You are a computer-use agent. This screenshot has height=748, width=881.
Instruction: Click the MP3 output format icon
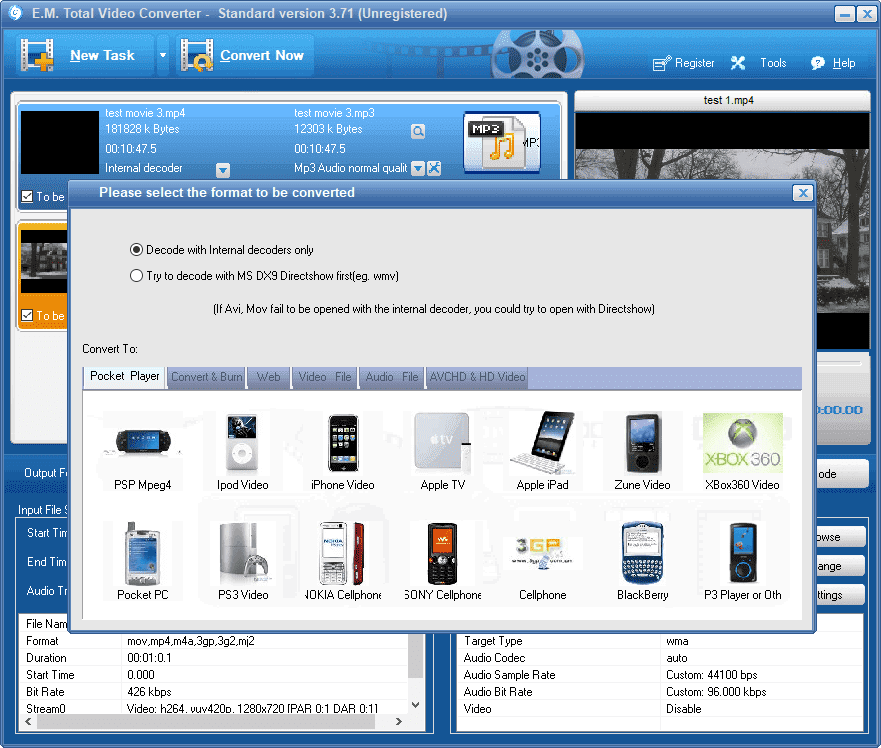click(x=502, y=142)
